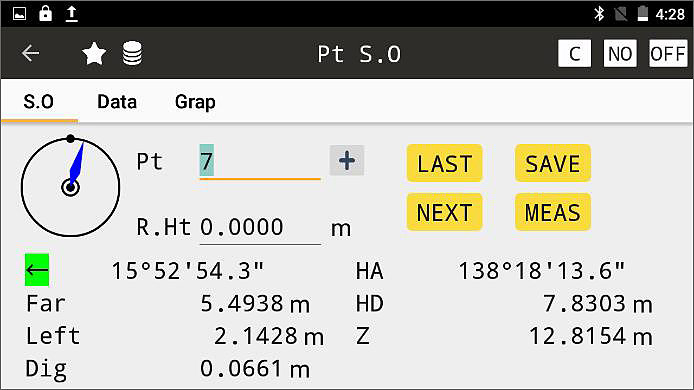The width and height of the screenshot is (694, 390).
Task: Select the Far value 5.4938 m
Action: click(255, 304)
